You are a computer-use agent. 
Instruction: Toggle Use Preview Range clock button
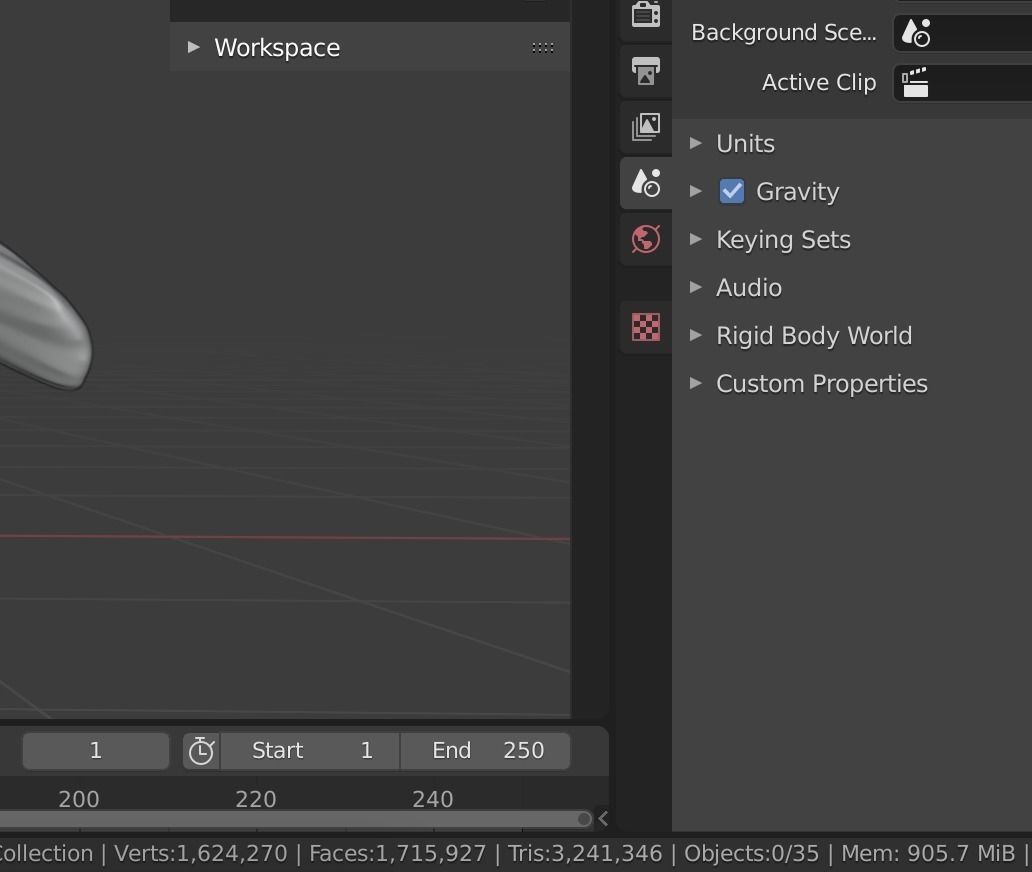201,751
